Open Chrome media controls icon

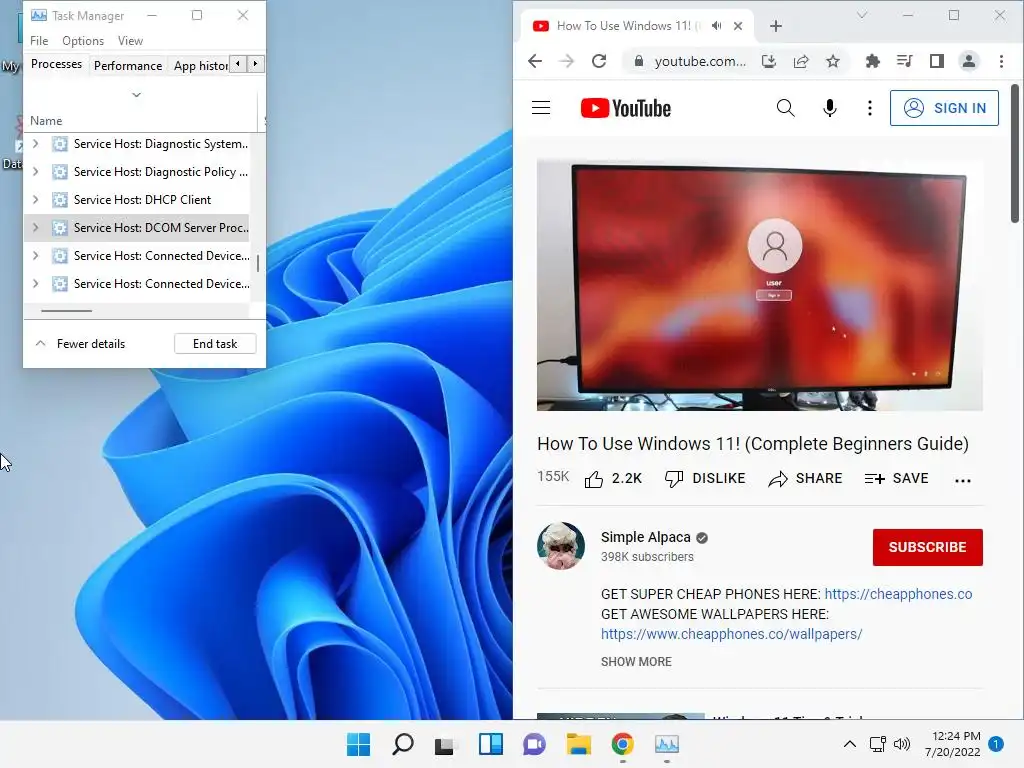(904, 61)
